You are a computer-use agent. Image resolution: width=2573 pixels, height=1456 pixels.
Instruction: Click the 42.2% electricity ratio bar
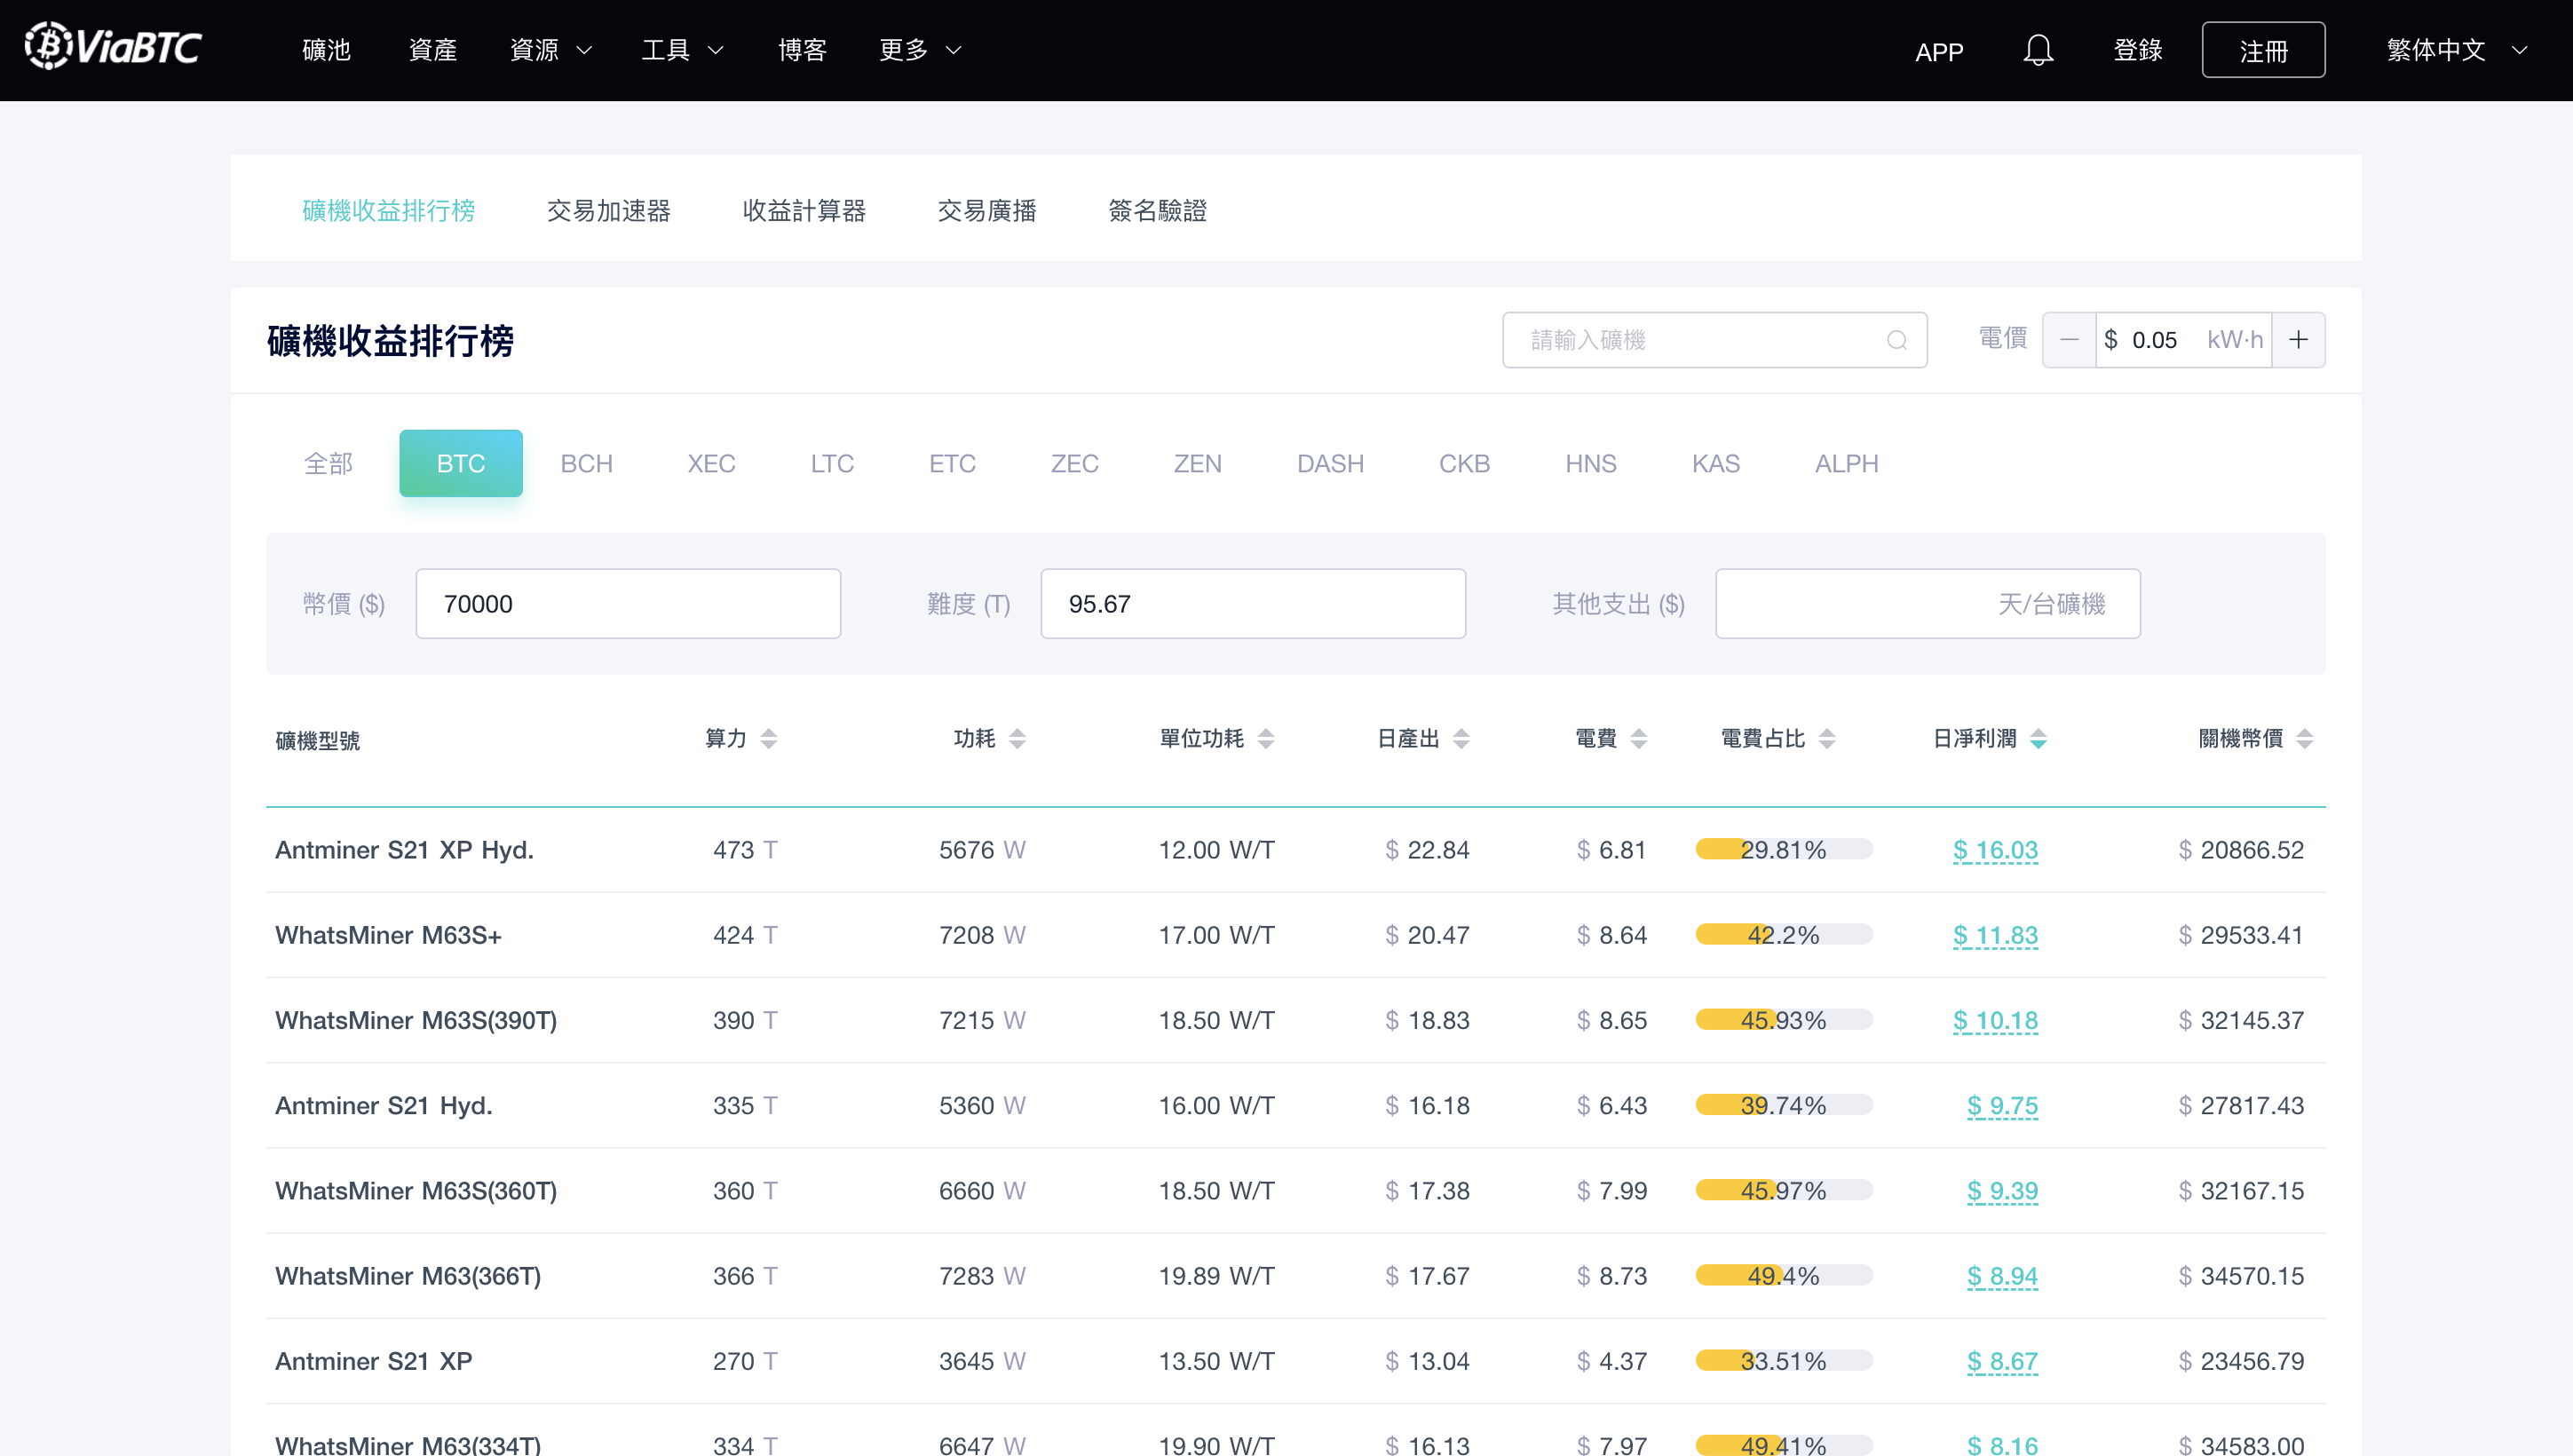tap(1784, 935)
